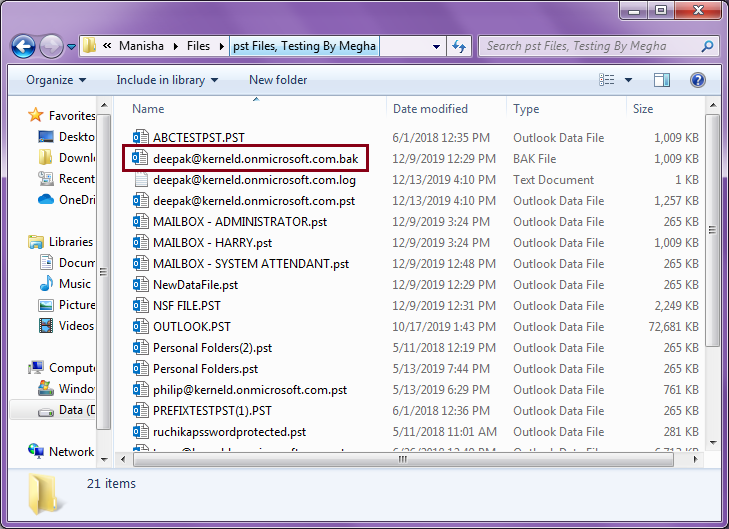Sort by Date modified column header

pos(430,109)
